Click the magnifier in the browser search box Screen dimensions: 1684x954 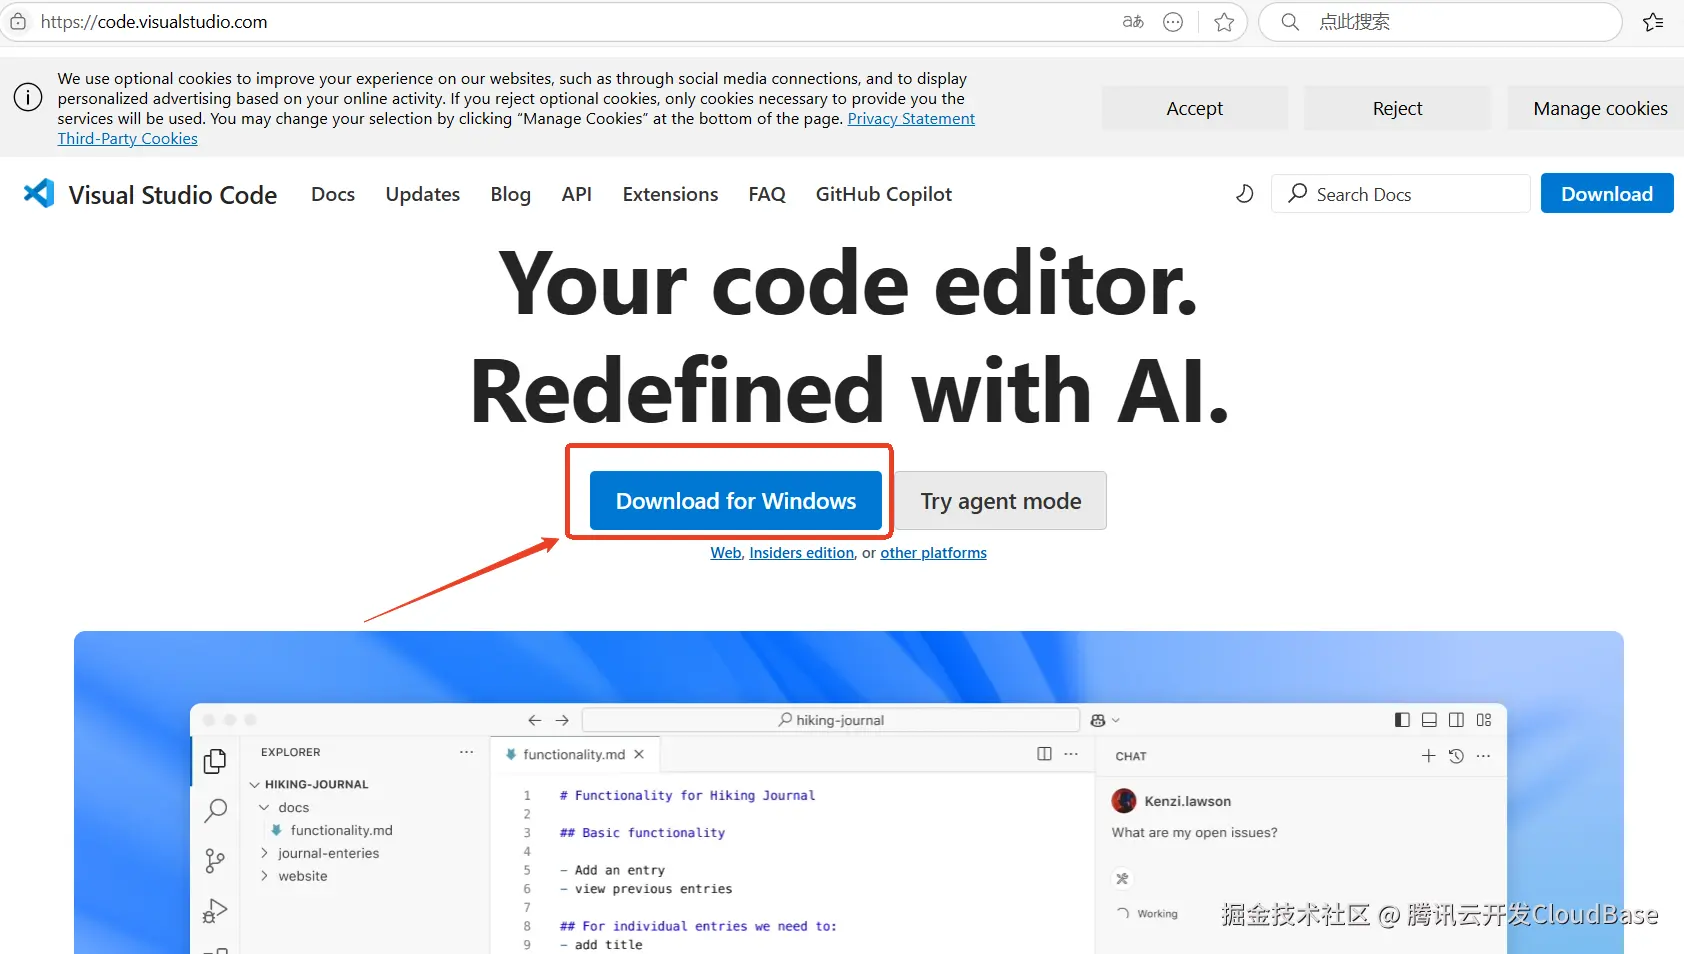pos(1290,22)
